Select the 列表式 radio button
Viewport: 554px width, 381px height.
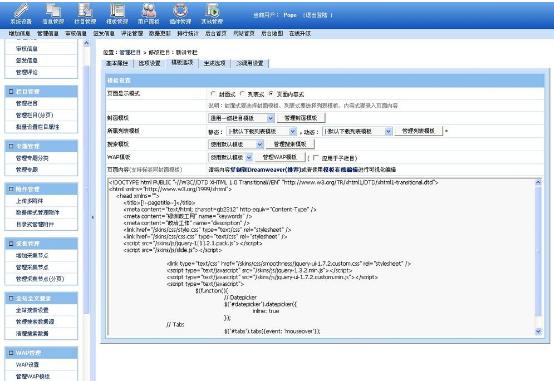click(242, 94)
